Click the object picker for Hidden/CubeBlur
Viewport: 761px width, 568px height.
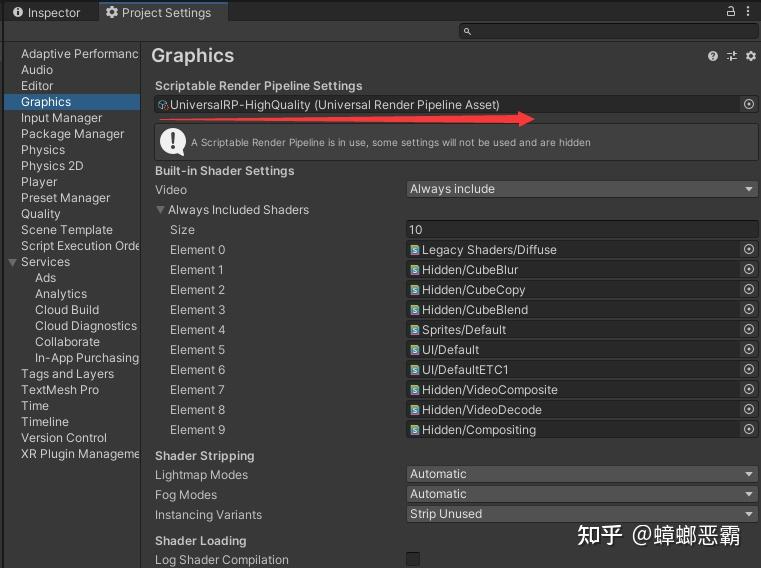(749, 269)
